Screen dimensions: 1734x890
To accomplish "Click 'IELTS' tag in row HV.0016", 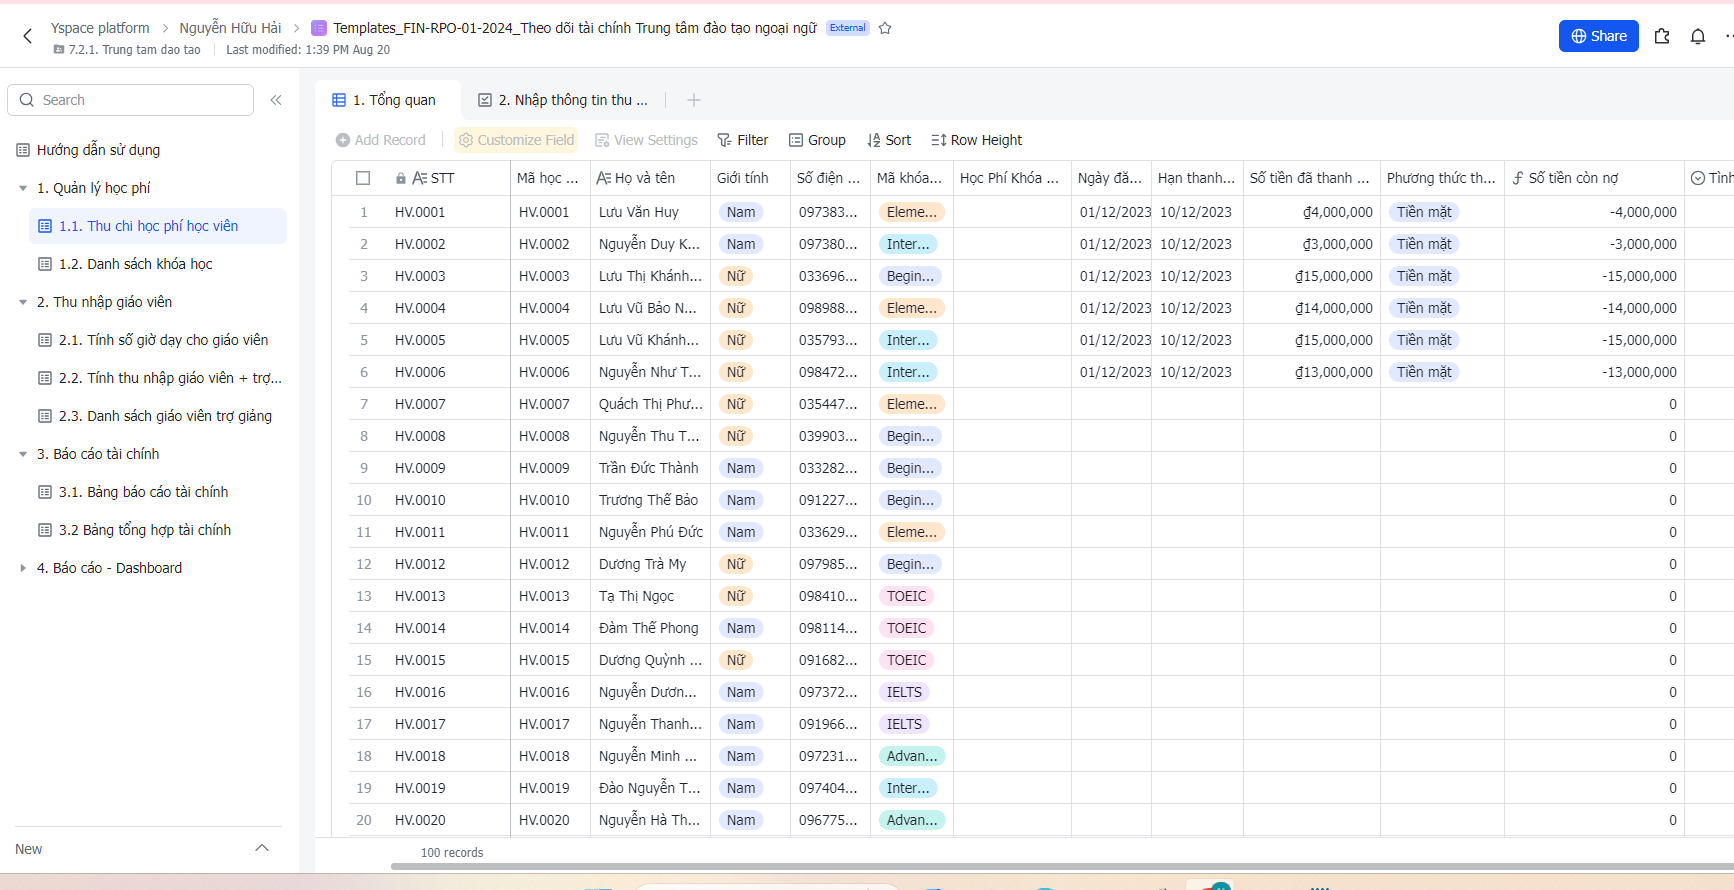I will coord(904,692).
